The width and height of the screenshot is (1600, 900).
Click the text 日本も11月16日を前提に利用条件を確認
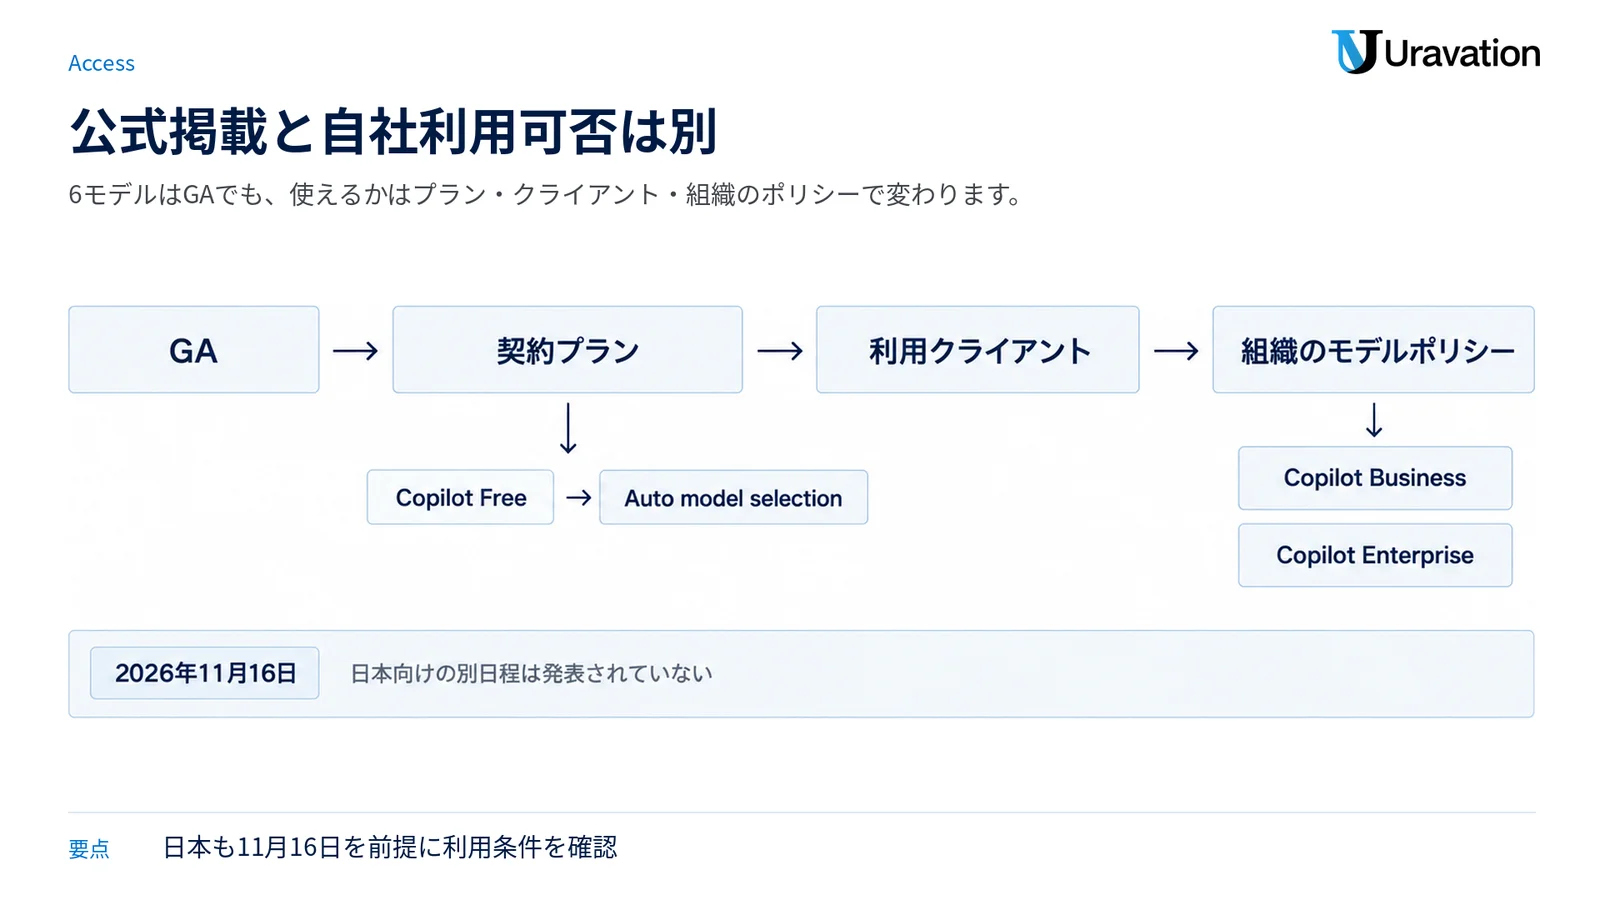coord(390,847)
